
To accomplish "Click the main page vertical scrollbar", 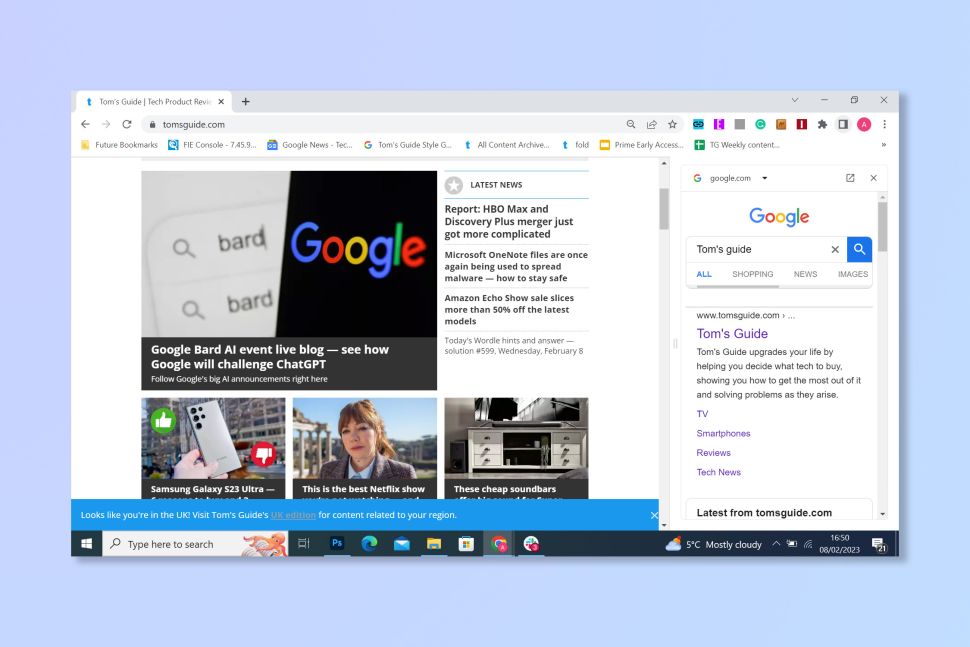I will pos(664,208).
